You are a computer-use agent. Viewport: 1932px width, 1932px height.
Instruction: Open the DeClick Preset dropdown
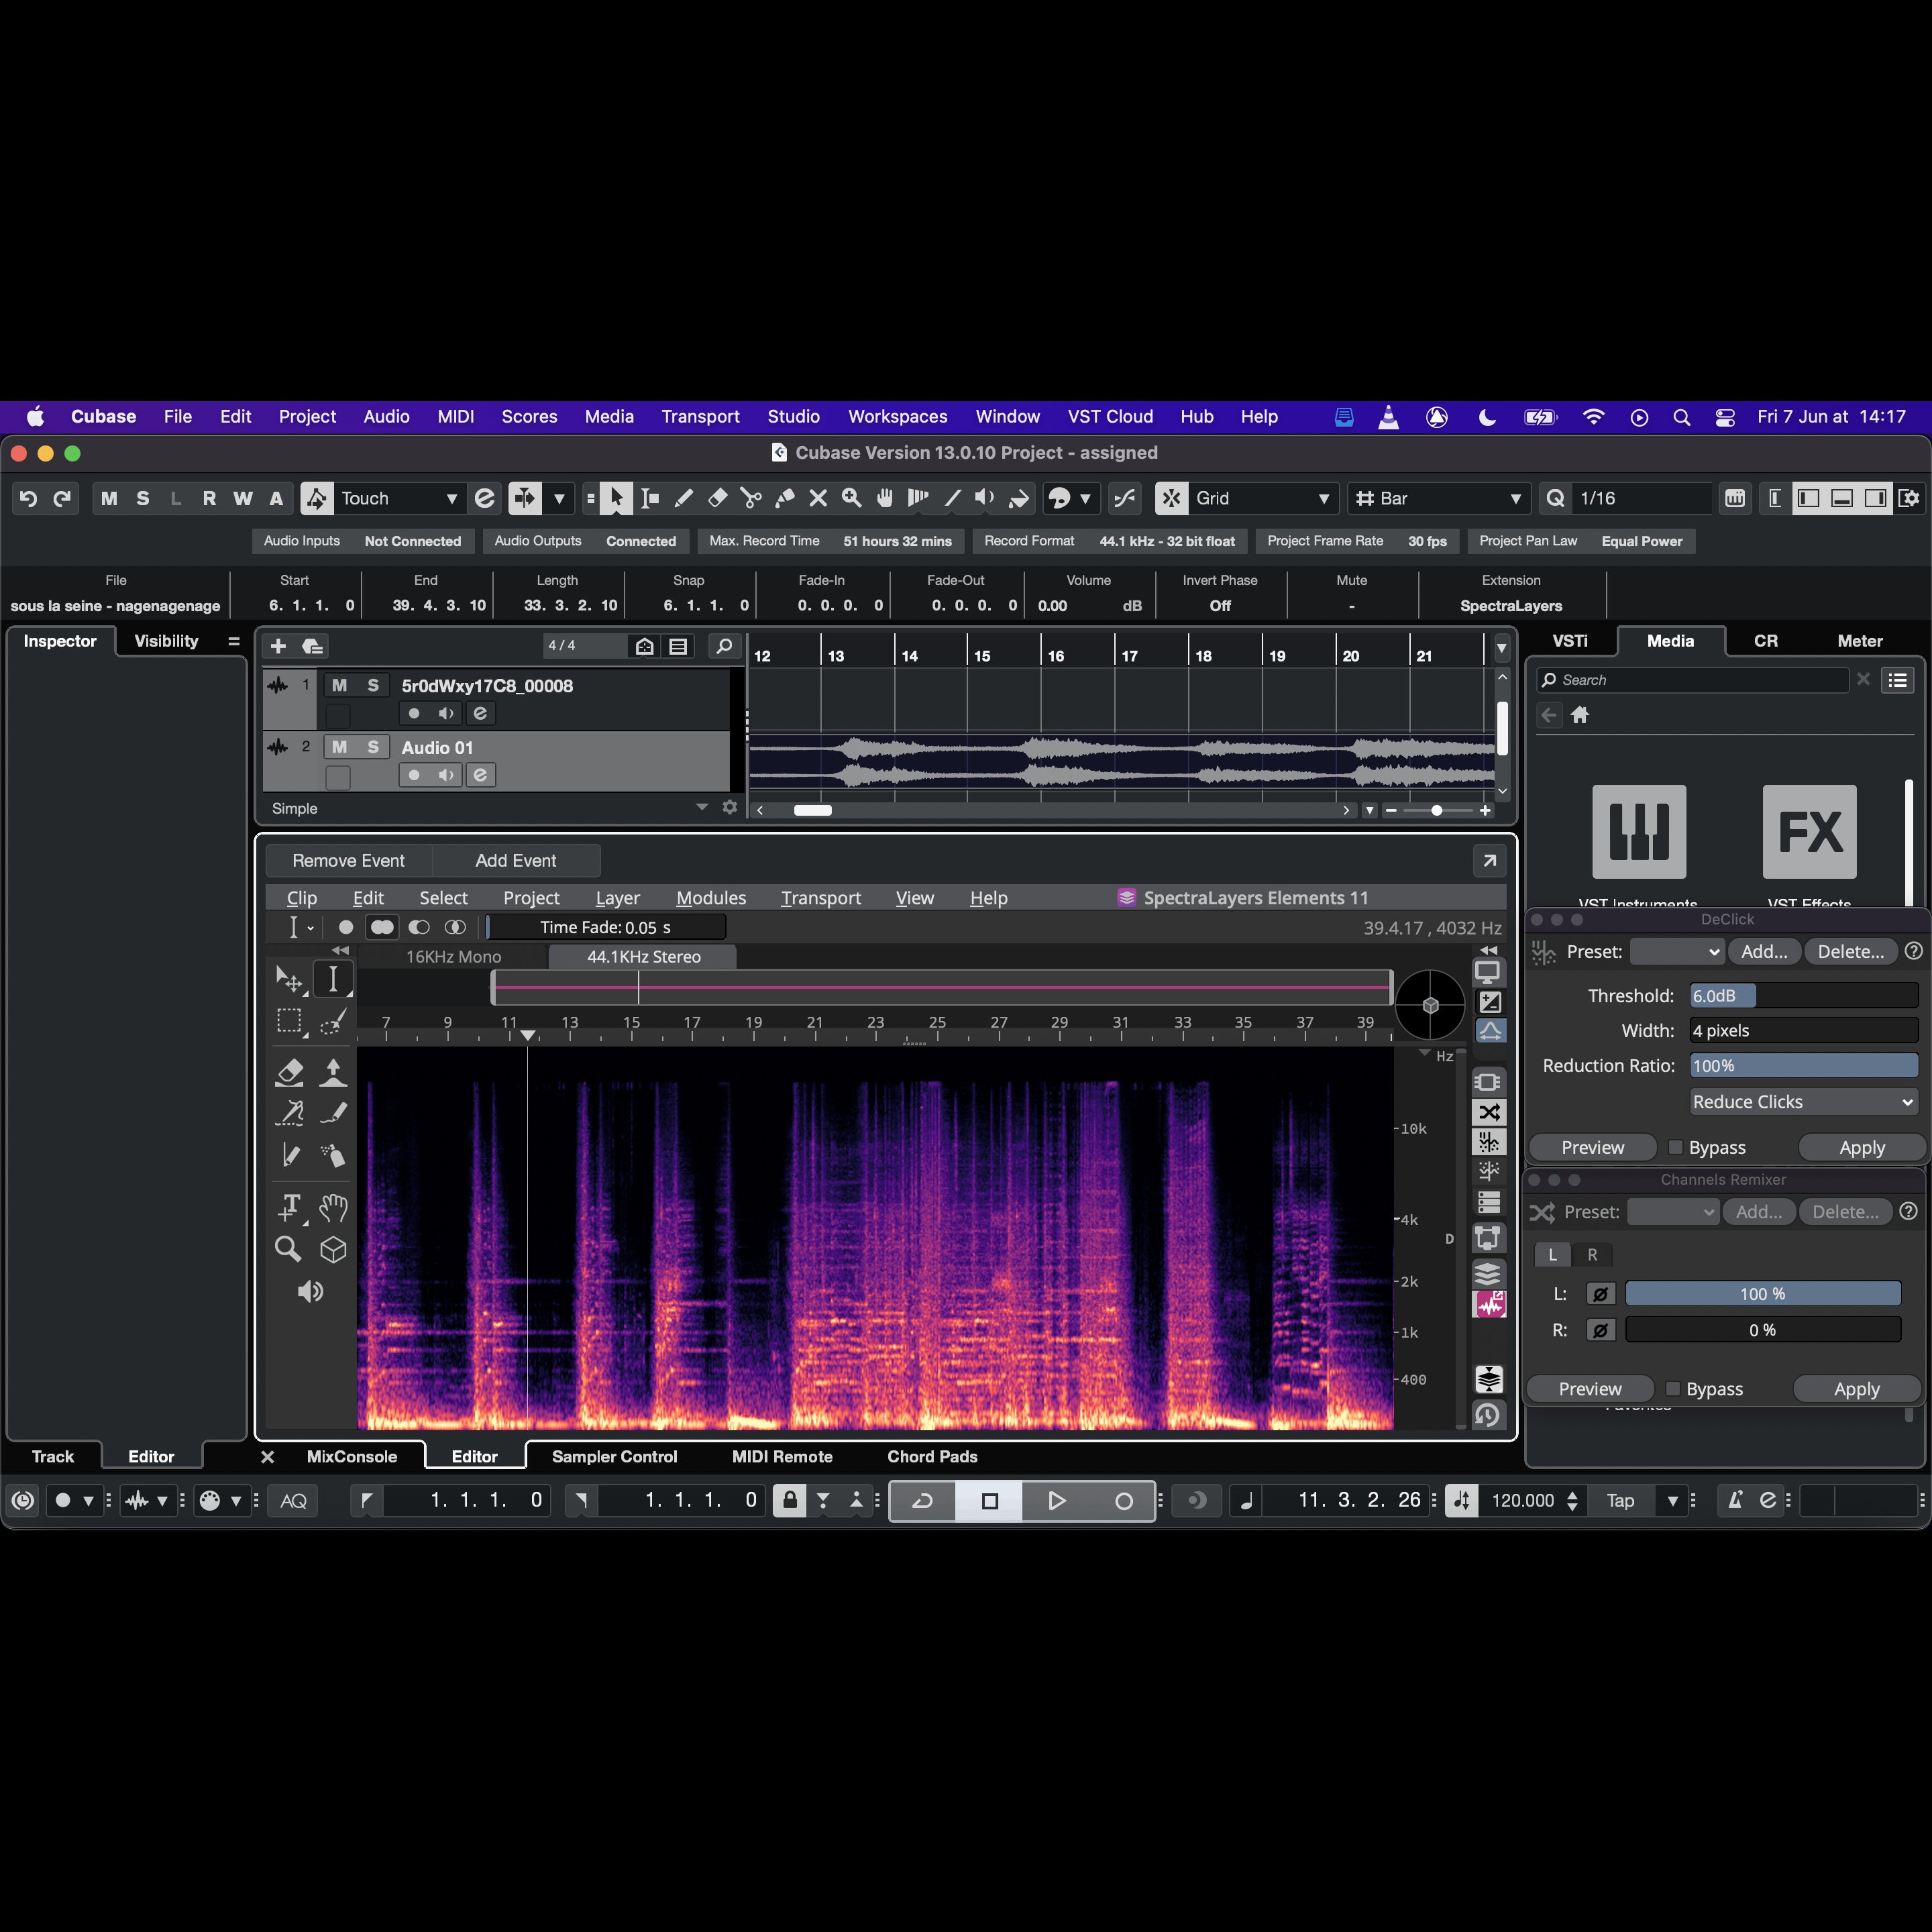1676,951
